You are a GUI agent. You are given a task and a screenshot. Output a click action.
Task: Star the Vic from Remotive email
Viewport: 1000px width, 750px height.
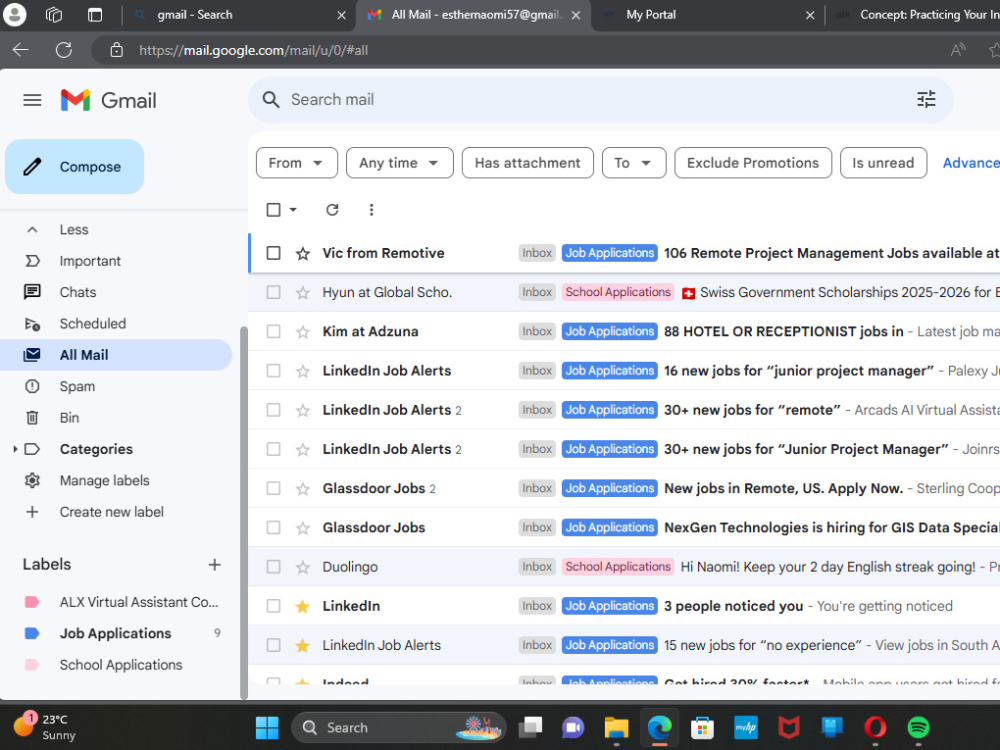pyautogui.click(x=303, y=254)
